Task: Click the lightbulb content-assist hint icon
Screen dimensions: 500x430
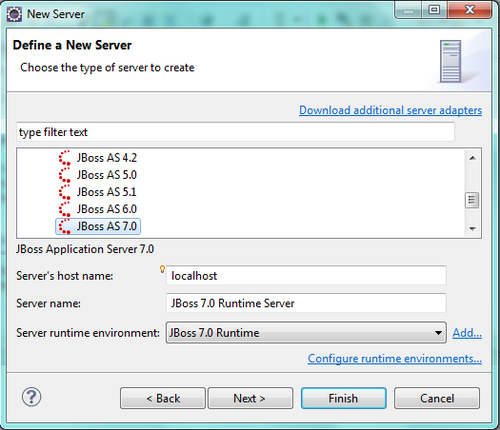Action: pyautogui.click(x=162, y=269)
